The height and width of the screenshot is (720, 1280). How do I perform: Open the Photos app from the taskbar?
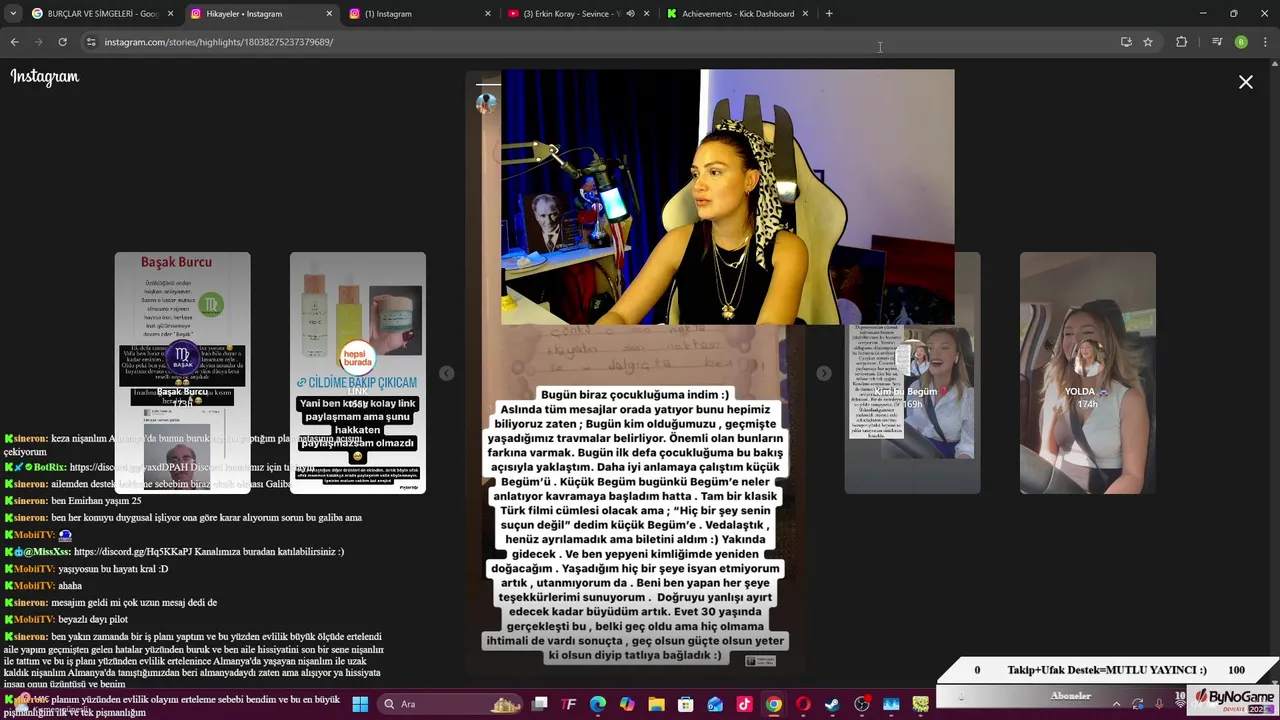click(891, 704)
